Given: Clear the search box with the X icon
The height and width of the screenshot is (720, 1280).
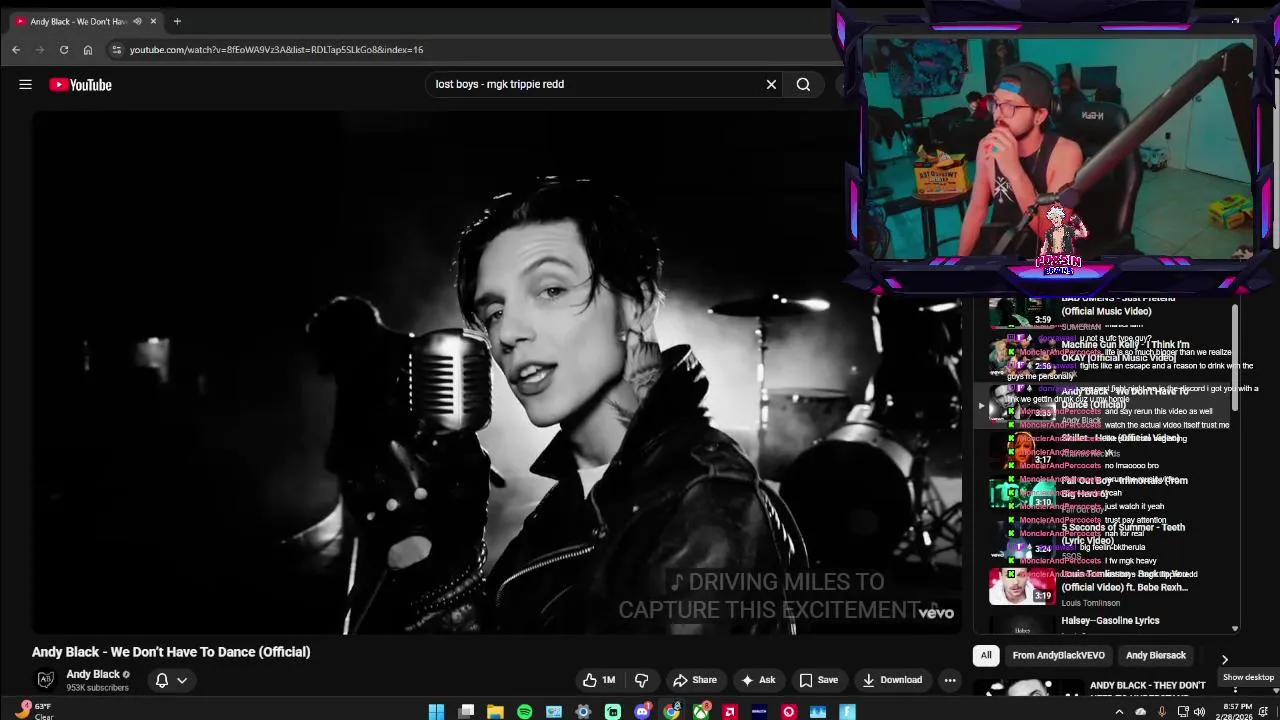Looking at the screenshot, I should point(771,85).
